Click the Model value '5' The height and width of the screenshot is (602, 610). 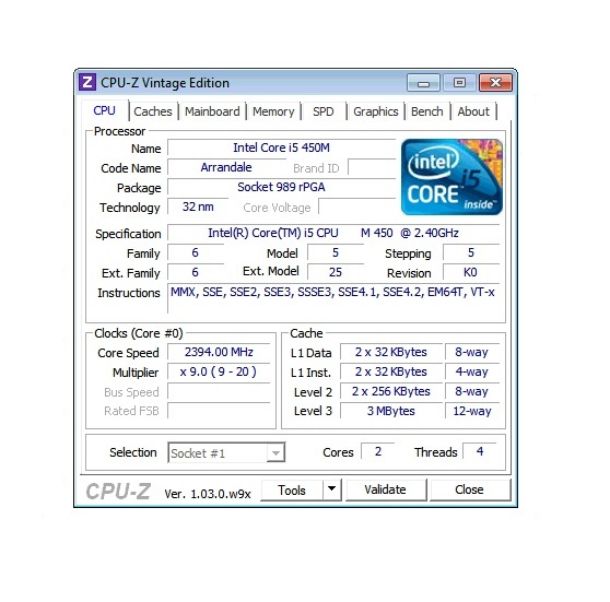[x=335, y=253]
